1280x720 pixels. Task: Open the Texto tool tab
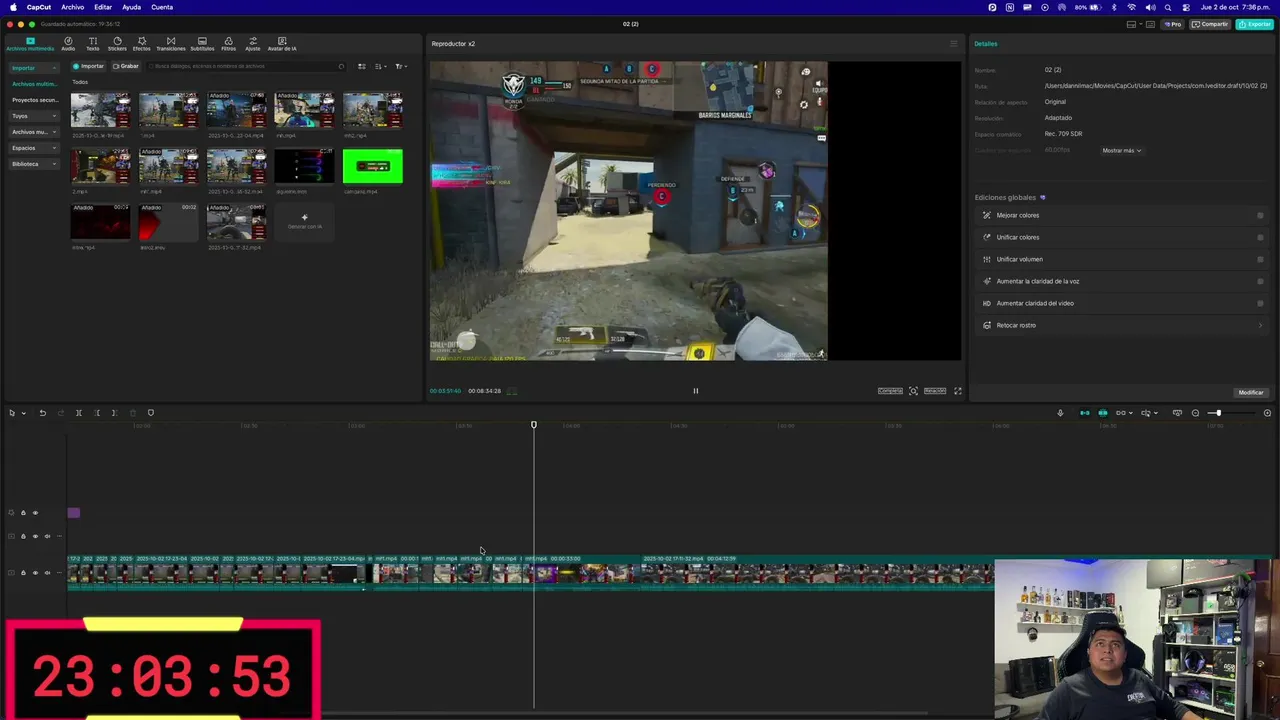[x=92, y=44]
